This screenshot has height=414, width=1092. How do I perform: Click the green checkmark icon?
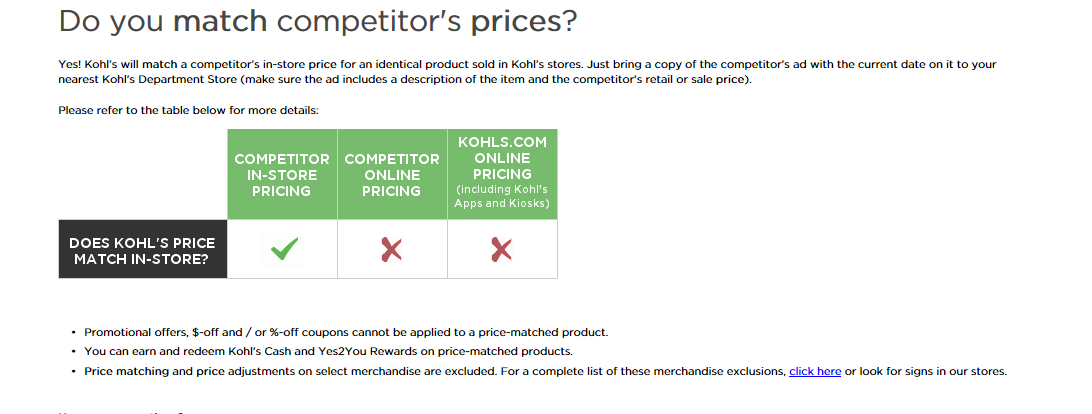[284, 250]
